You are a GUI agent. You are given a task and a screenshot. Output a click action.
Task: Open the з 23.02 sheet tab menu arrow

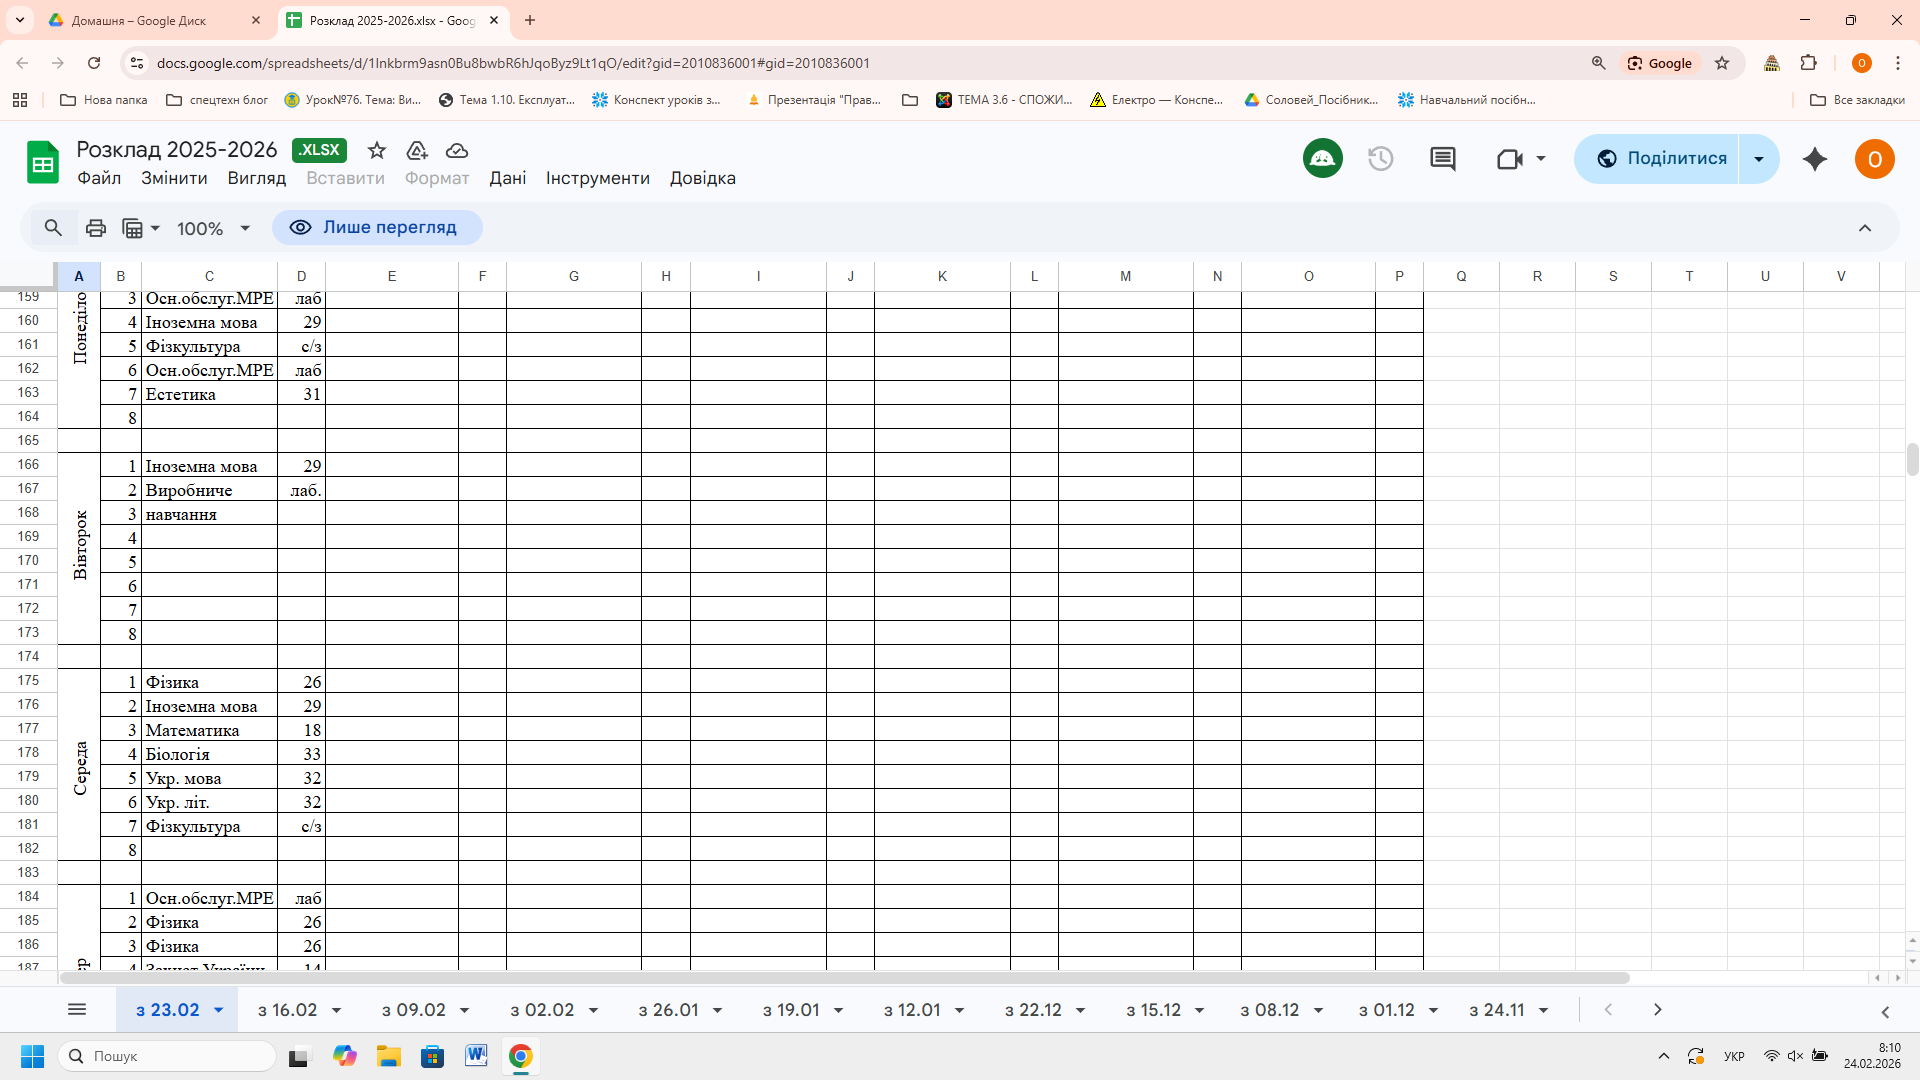pos(219,1010)
